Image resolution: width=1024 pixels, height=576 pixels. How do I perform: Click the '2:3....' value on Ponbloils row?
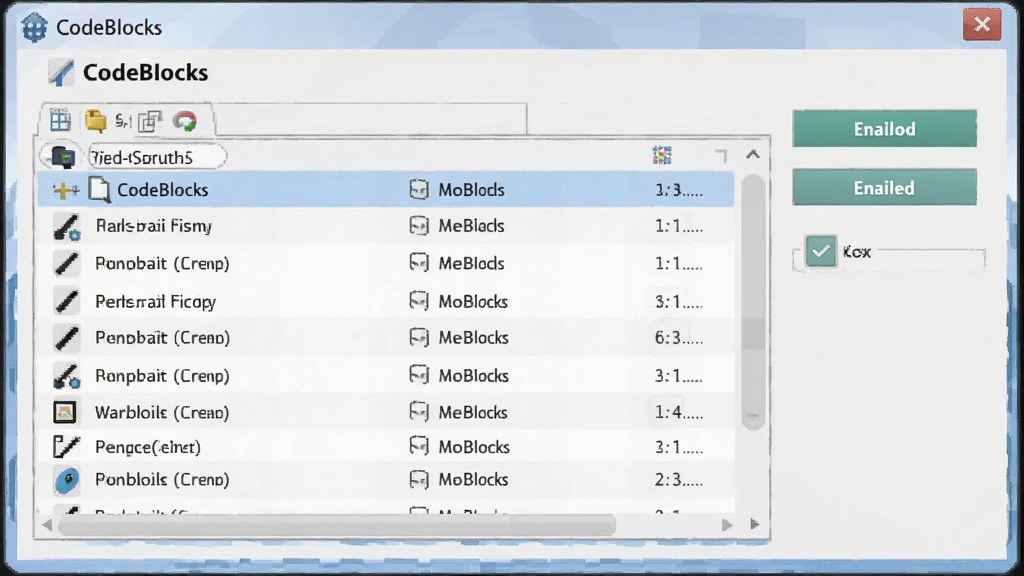(679, 479)
